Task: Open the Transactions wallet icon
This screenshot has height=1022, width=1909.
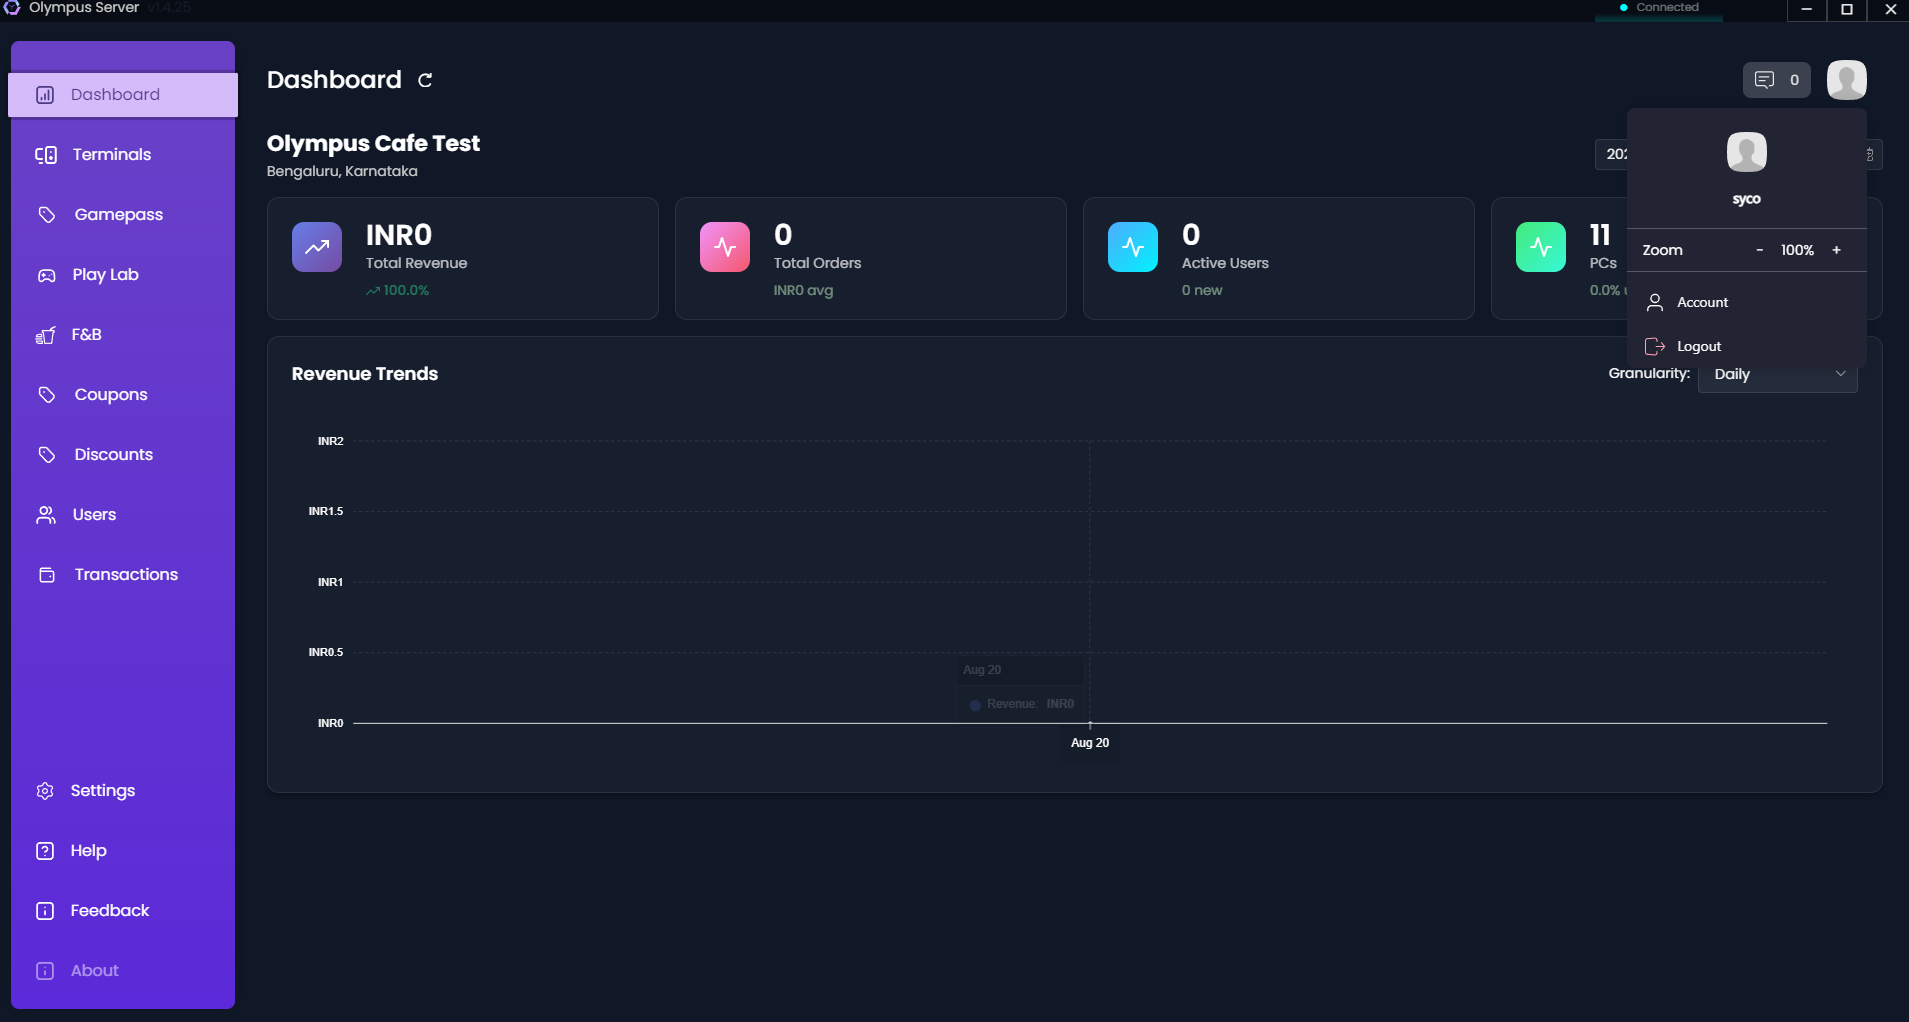Action: (x=47, y=574)
